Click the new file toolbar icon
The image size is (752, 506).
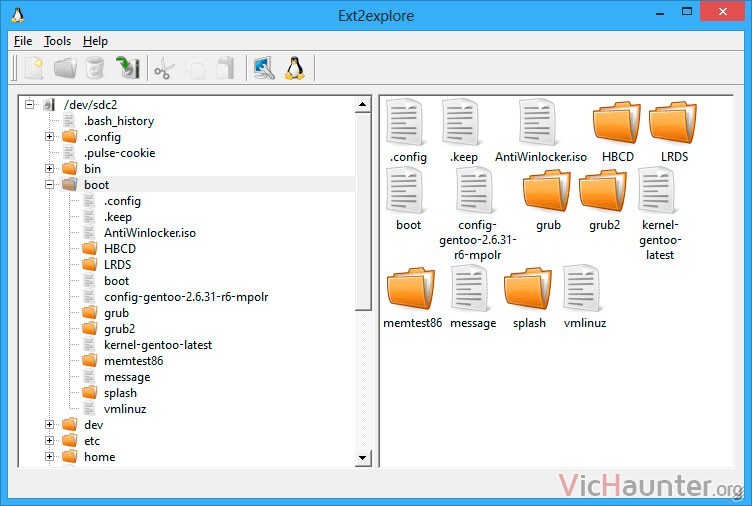(33, 68)
